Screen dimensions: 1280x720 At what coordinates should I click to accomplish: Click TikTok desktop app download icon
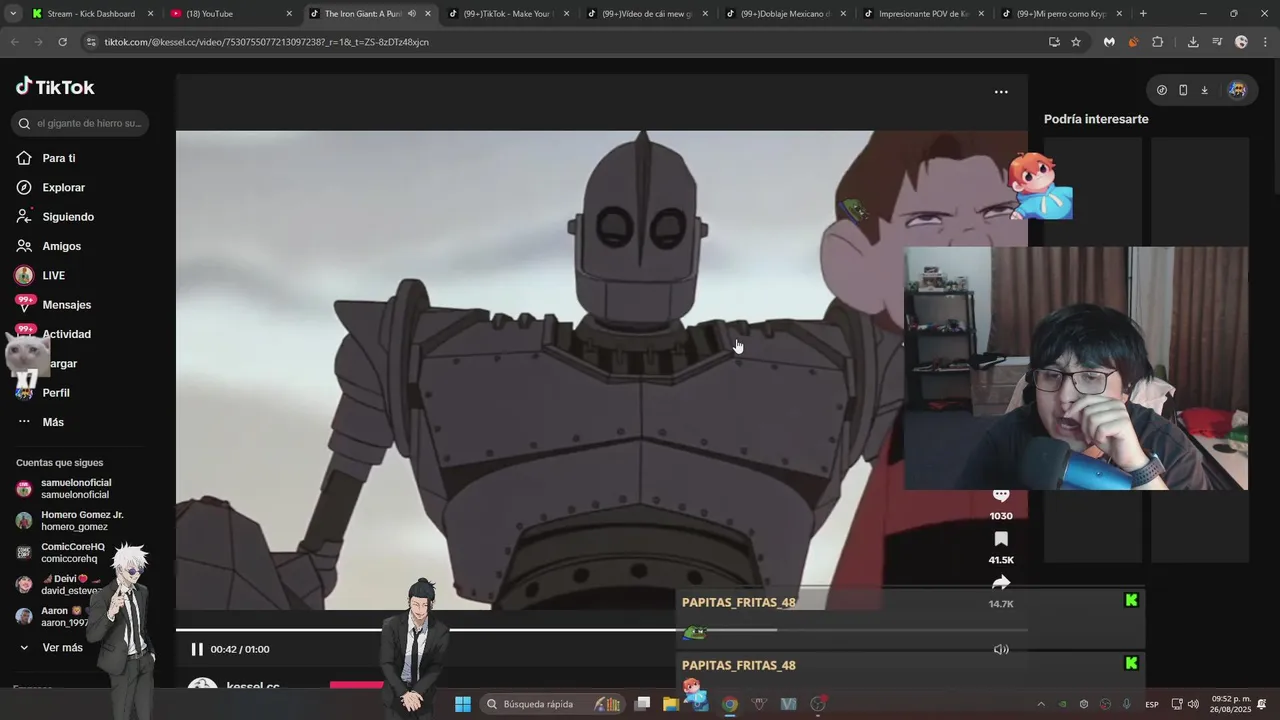pos(1204,90)
